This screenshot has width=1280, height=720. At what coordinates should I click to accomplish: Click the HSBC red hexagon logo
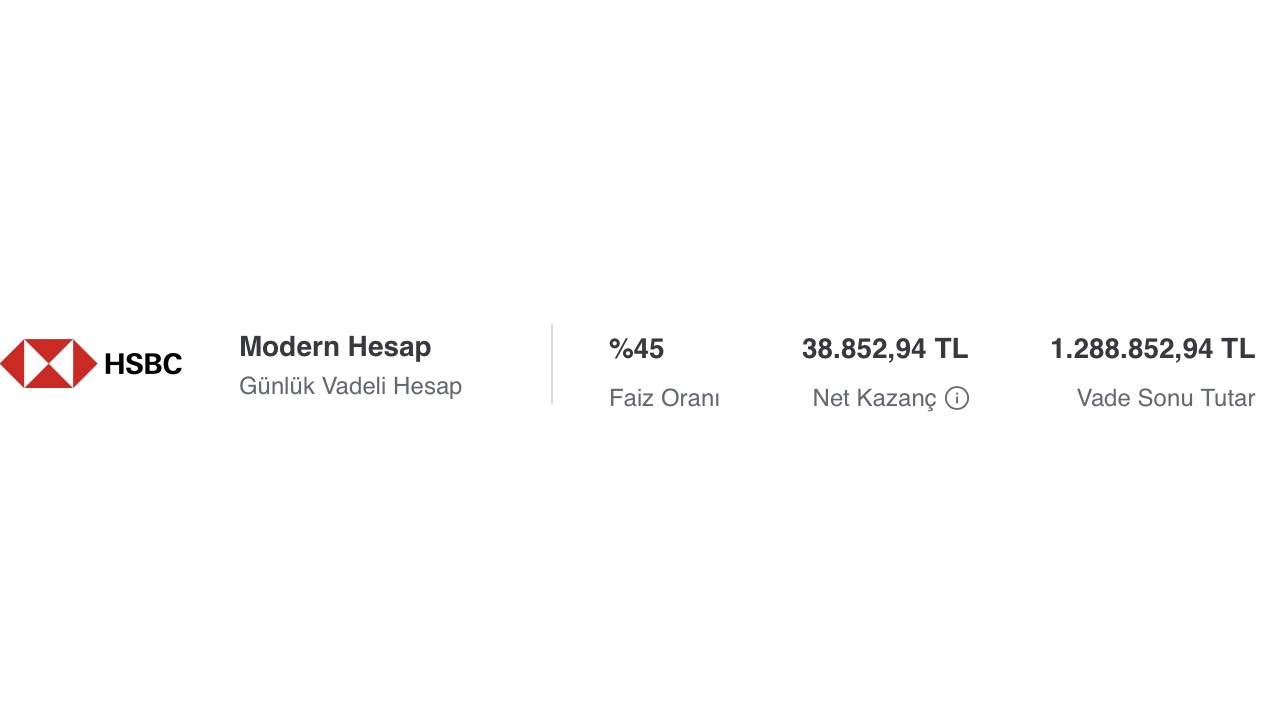48,363
